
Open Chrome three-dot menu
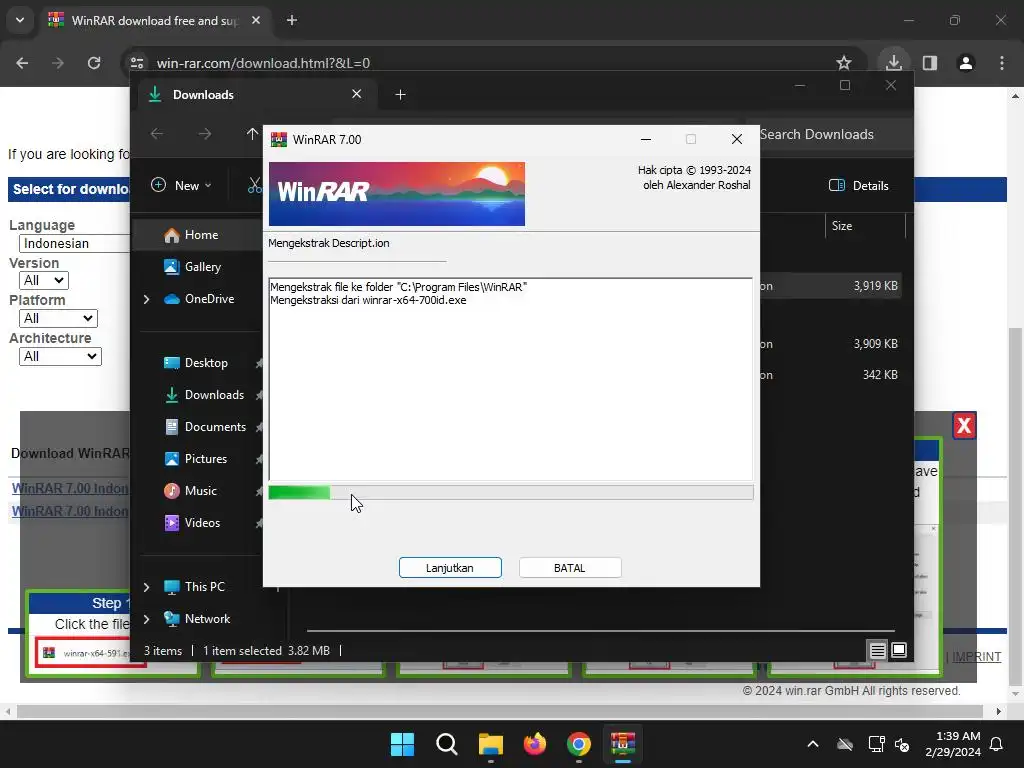click(1002, 63)
